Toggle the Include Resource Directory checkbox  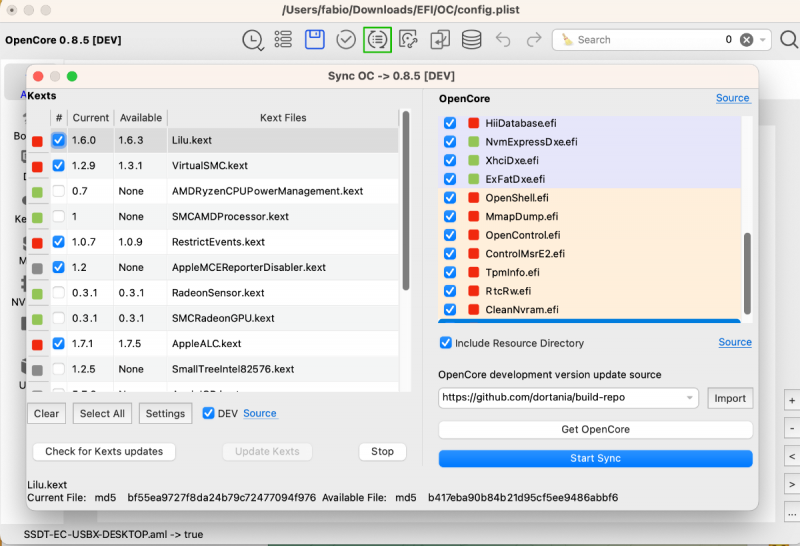[446, 343]
